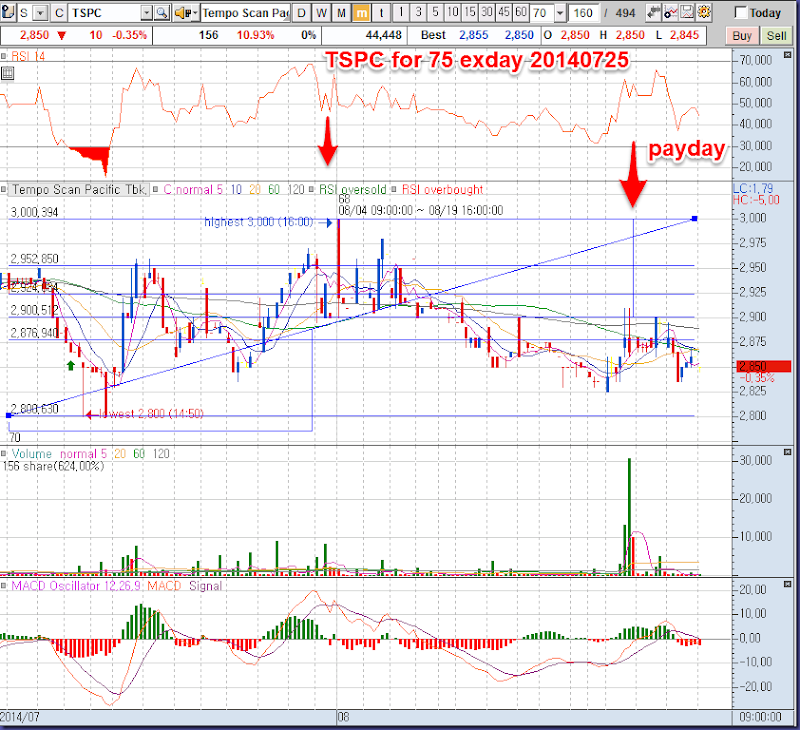Click the C button beside the symbol field
800x730 pixels.
(58, 13)
